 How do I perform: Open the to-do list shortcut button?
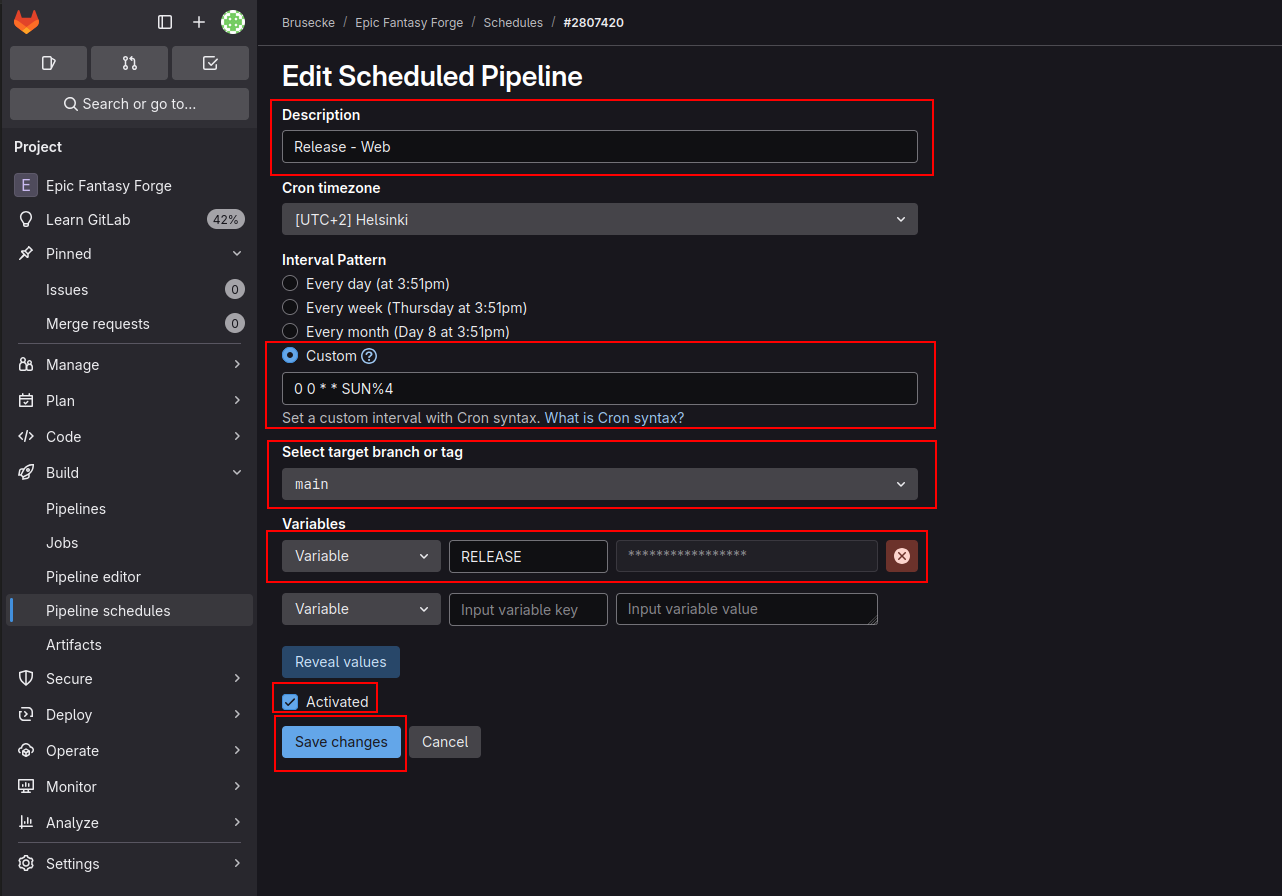[210, 63]
